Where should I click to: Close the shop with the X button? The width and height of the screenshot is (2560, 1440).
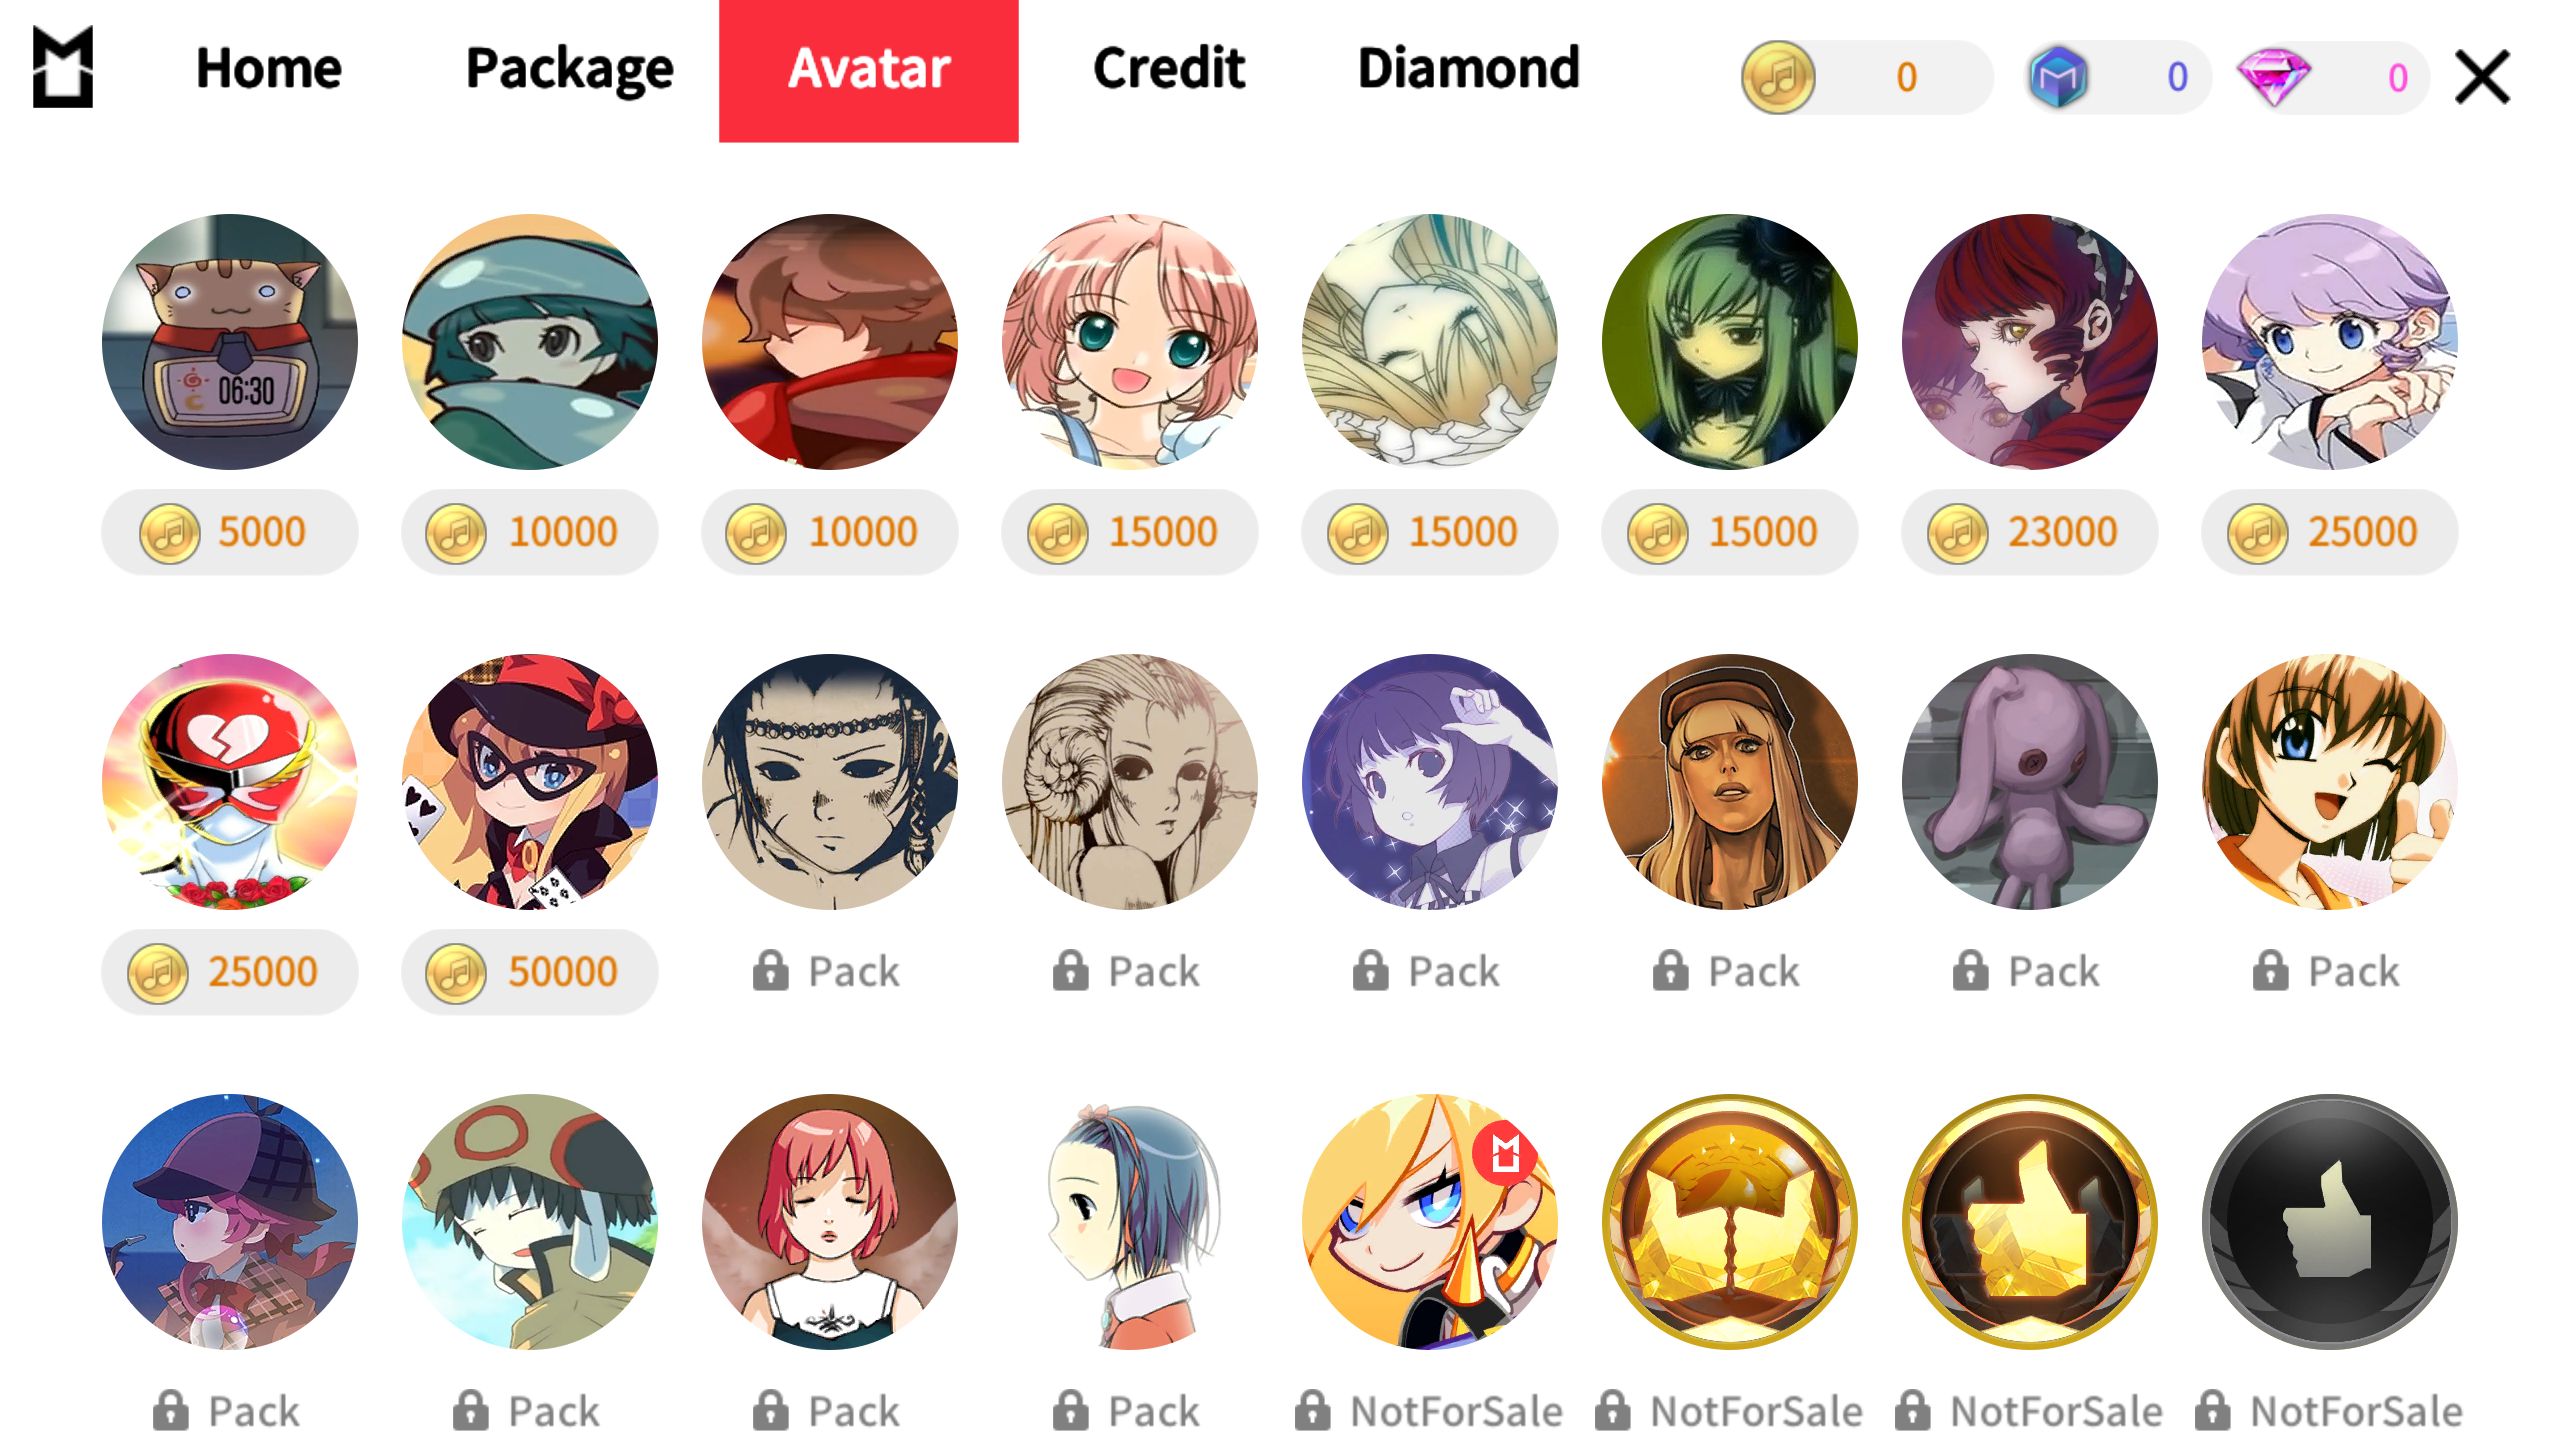pos(2483,77)
